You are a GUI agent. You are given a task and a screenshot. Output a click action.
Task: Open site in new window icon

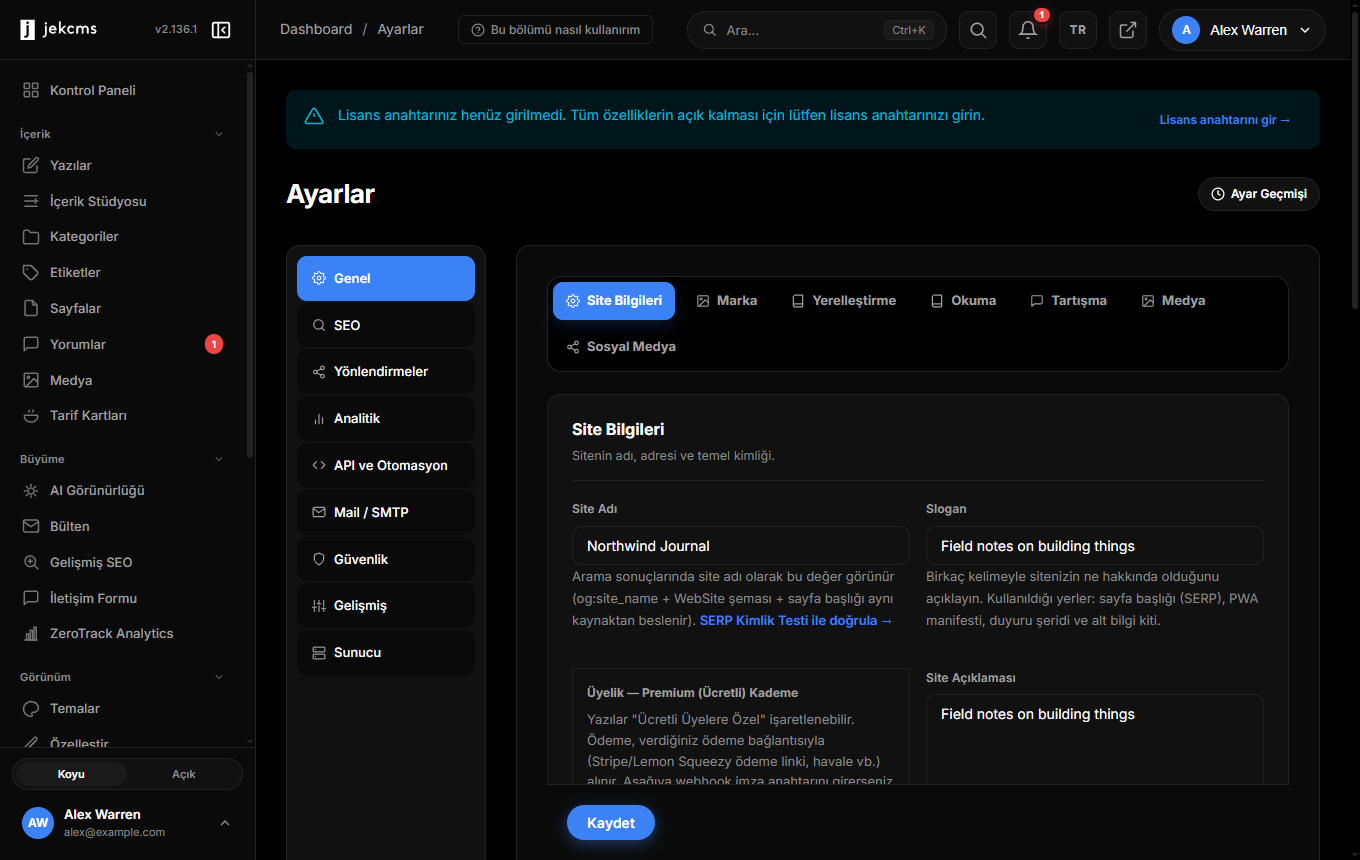tap(1128, 30)
